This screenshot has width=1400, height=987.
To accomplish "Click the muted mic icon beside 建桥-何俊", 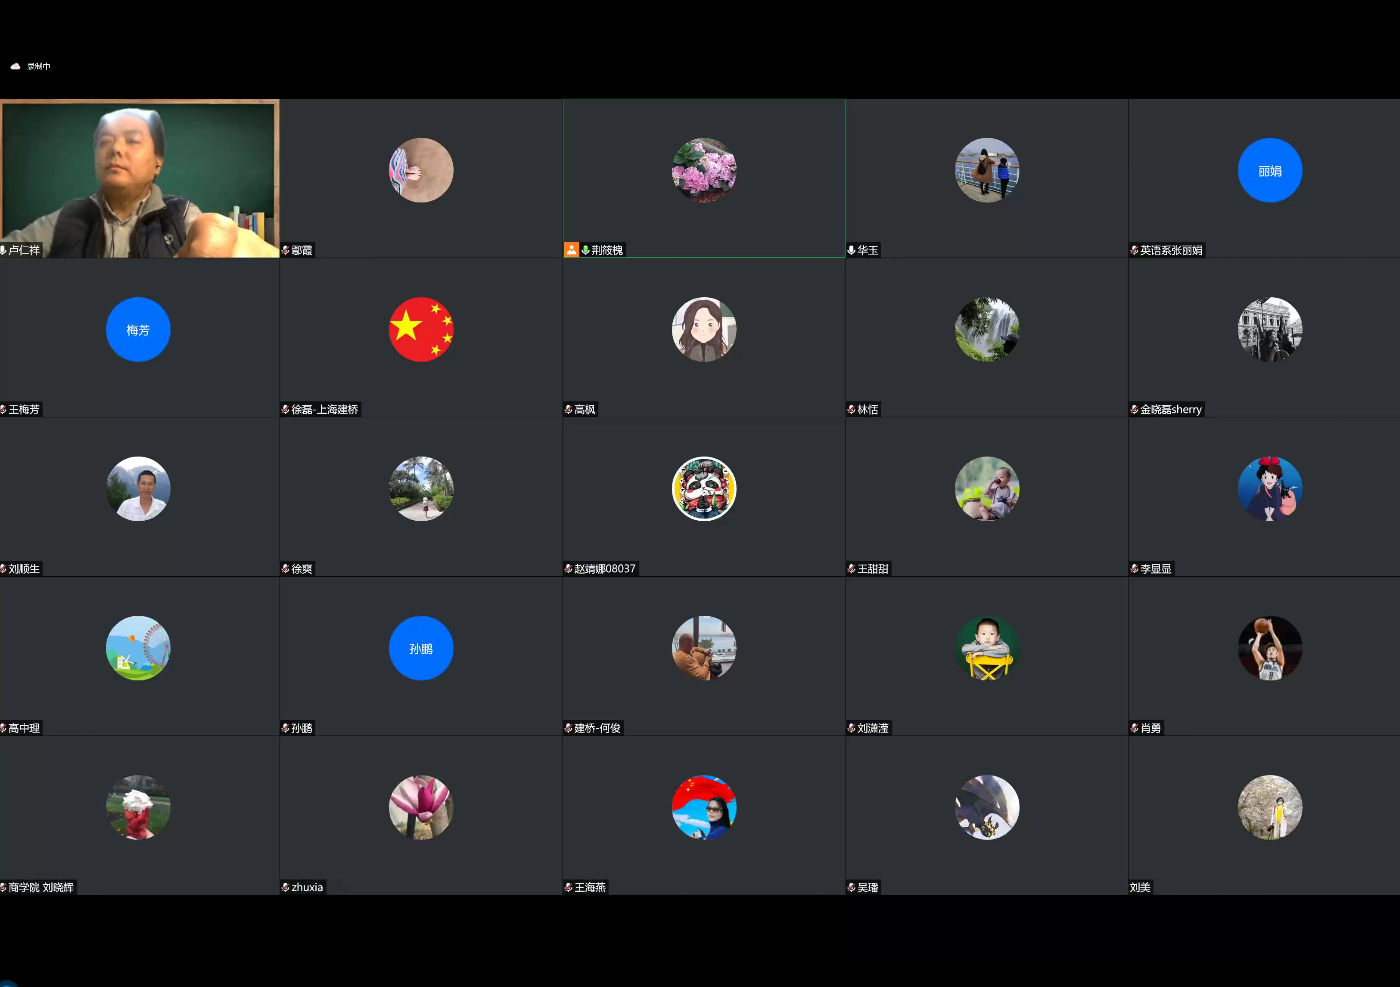I will tap(569, 728).
